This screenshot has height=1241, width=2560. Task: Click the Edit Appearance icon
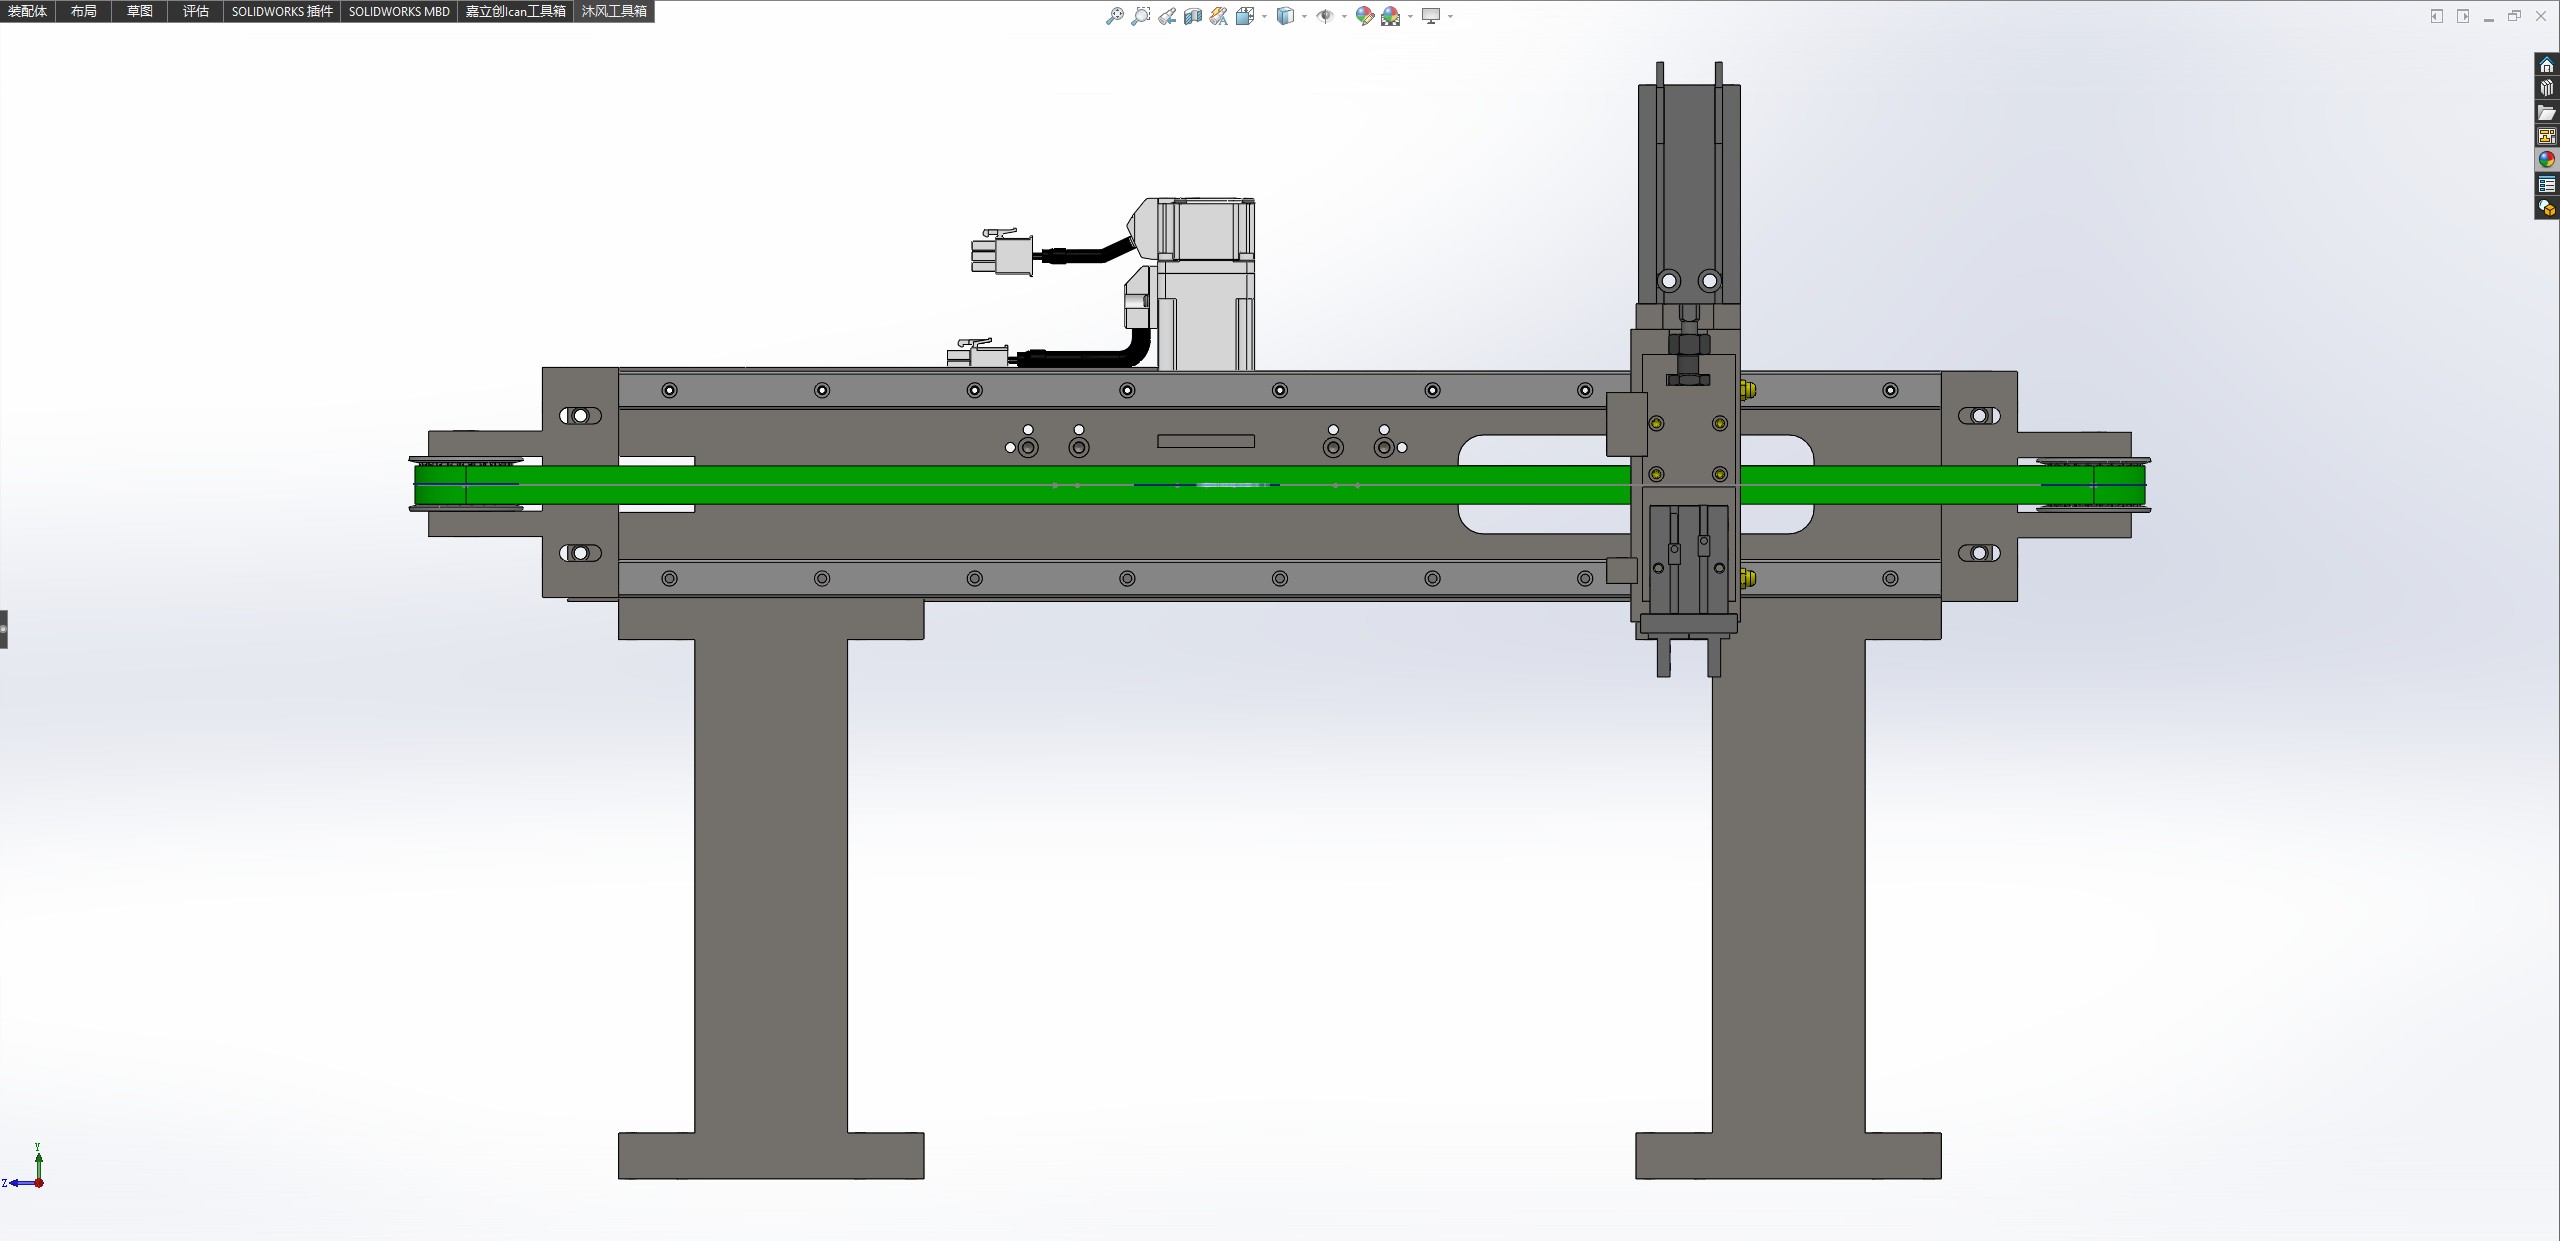pos(1364,16)
